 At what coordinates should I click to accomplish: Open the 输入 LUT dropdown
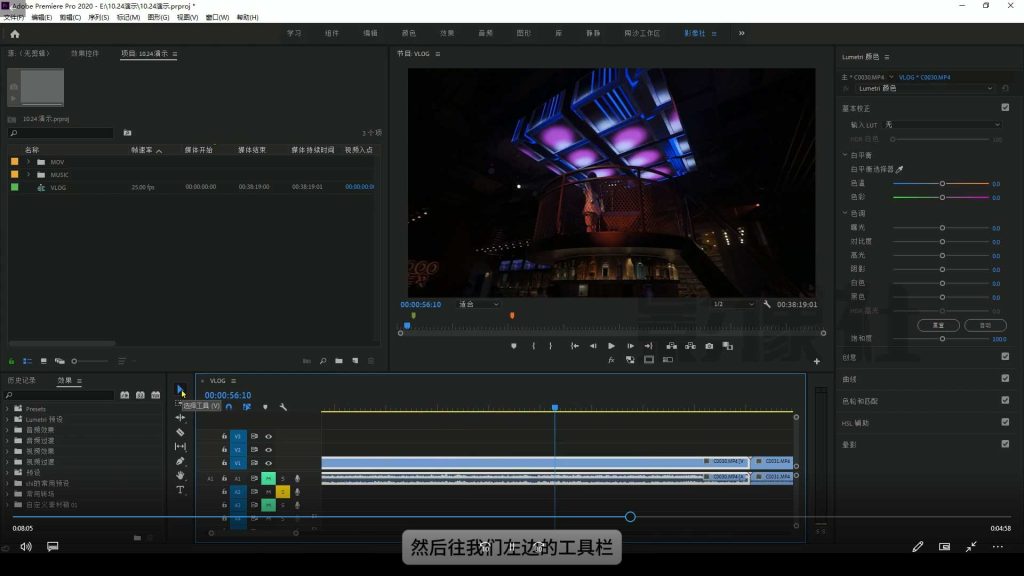pyautogui.click(x=942, y=125)
